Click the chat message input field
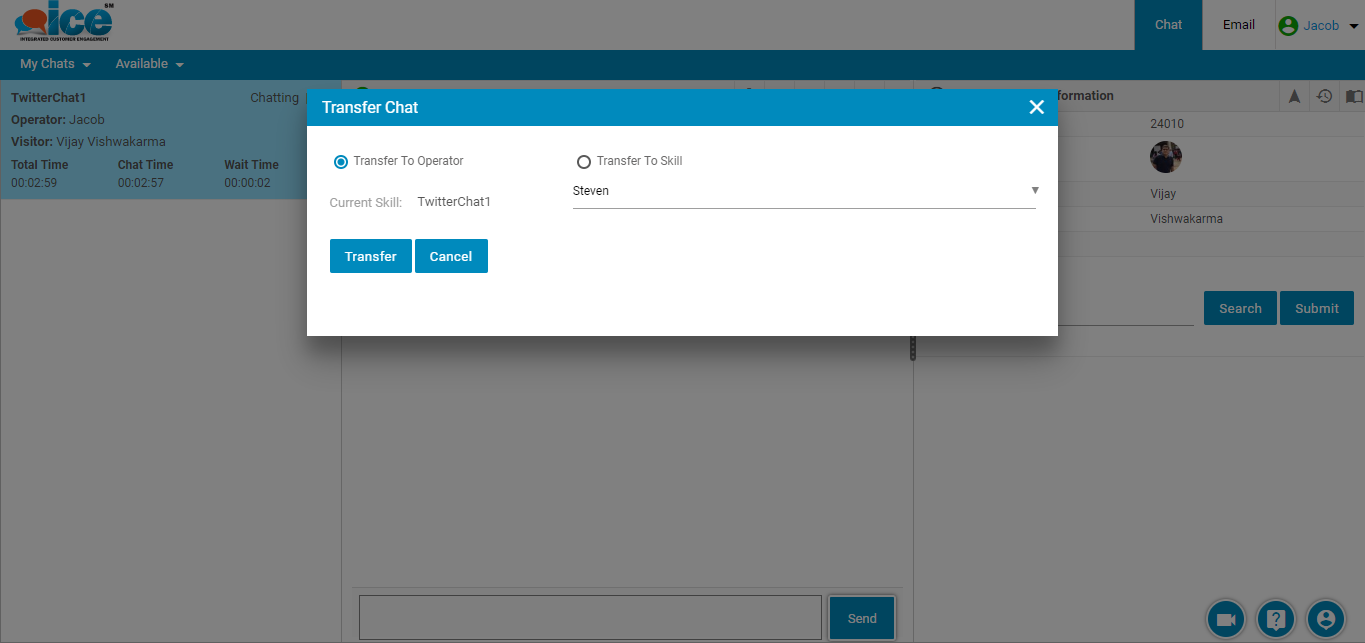The image size is (1365, 643). [590, 617]
